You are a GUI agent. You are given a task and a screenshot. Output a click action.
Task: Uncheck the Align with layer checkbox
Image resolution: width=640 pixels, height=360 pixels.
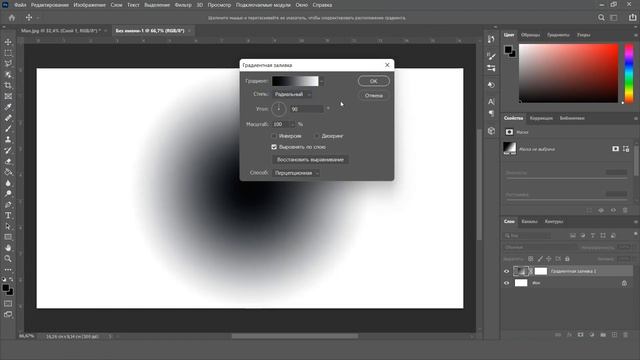[274, 147]
